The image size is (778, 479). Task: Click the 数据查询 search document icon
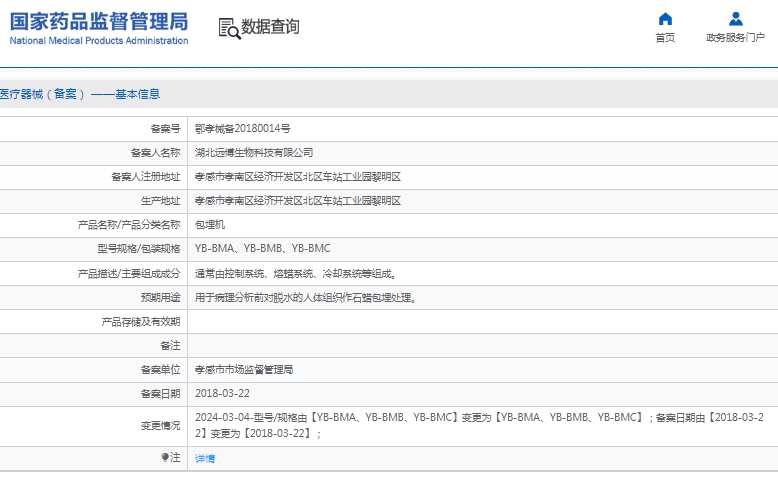[229, 28]
